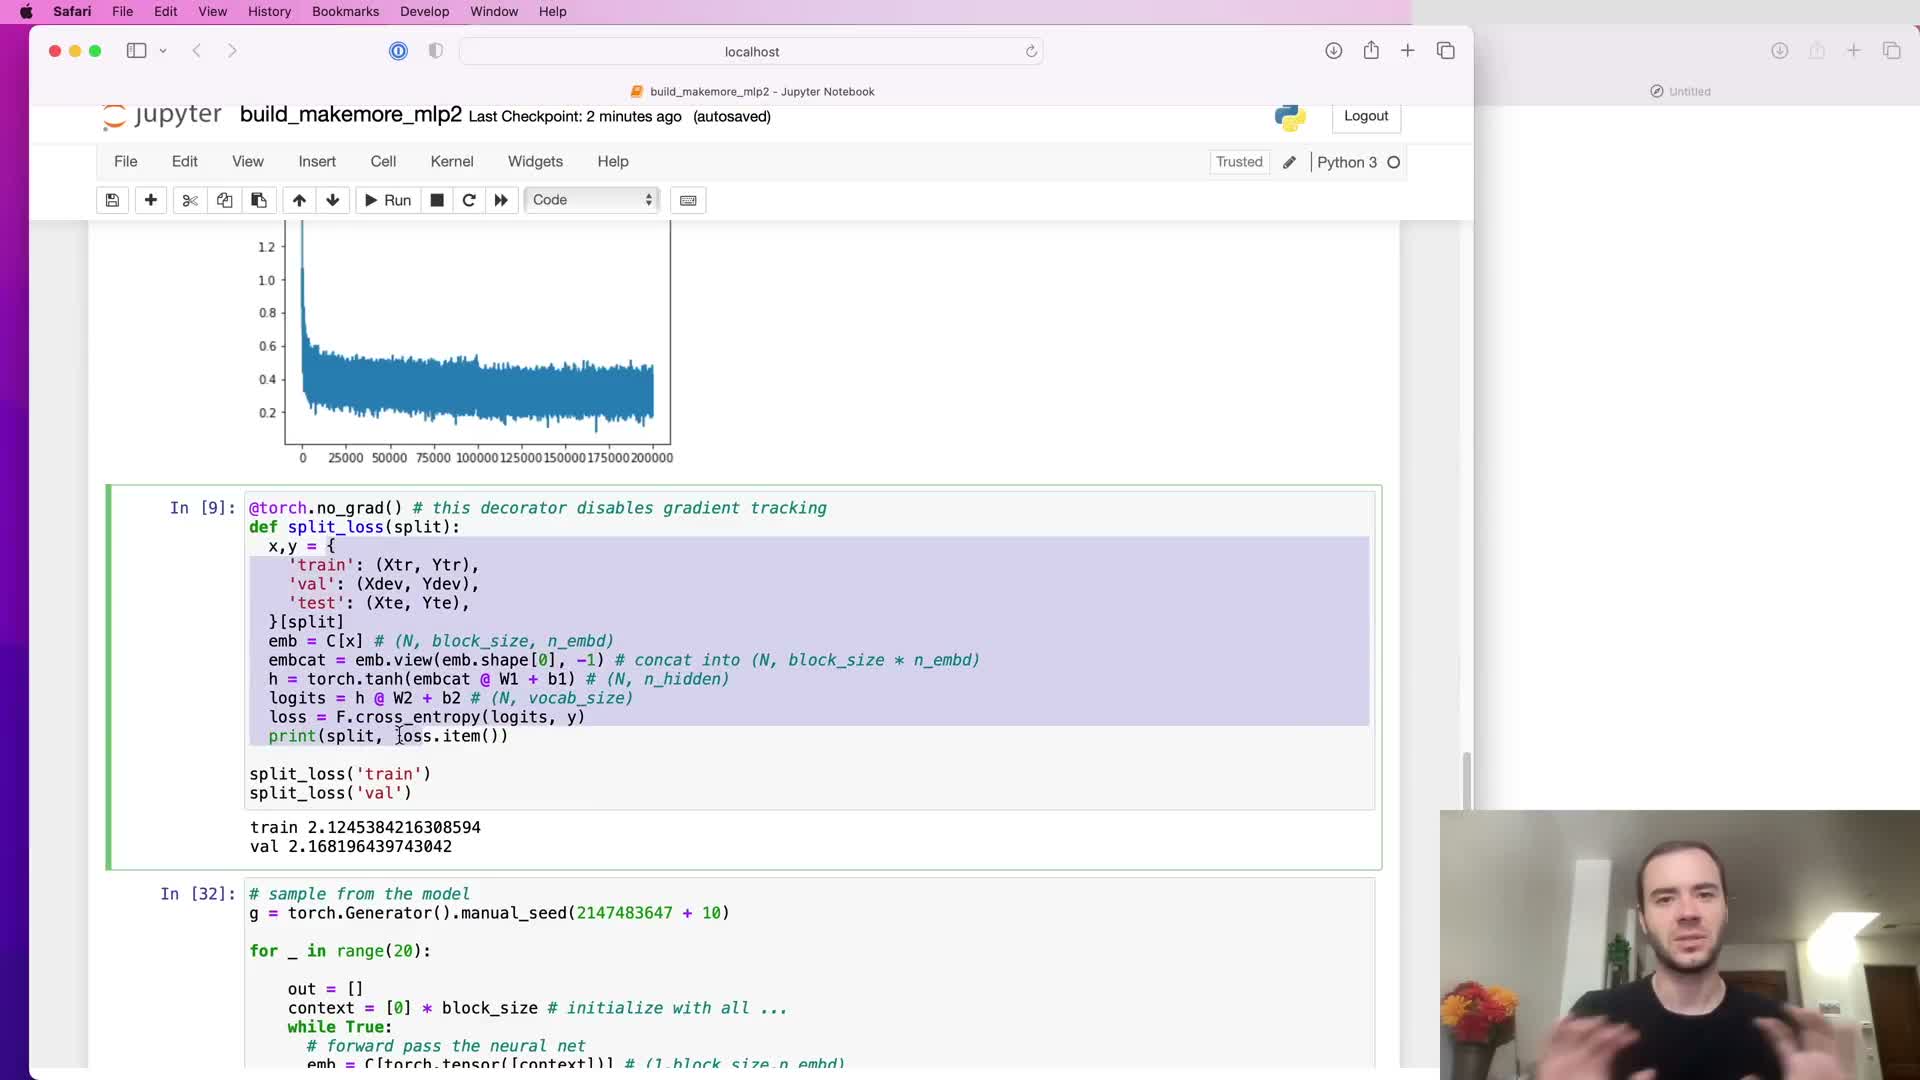This screenshot has height=1080, width=1920.
Task: Restart the kernel circular arrow icon
Action: [x=469, y=200]
